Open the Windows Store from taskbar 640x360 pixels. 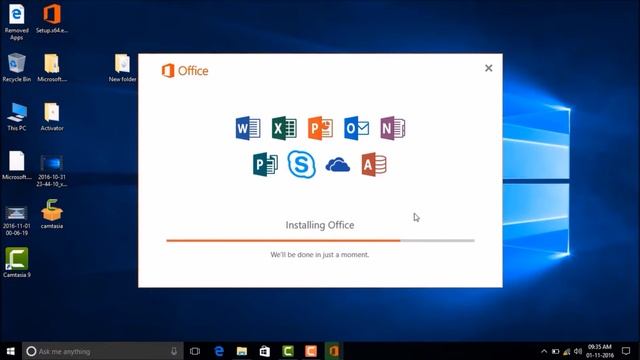point(264,351)
